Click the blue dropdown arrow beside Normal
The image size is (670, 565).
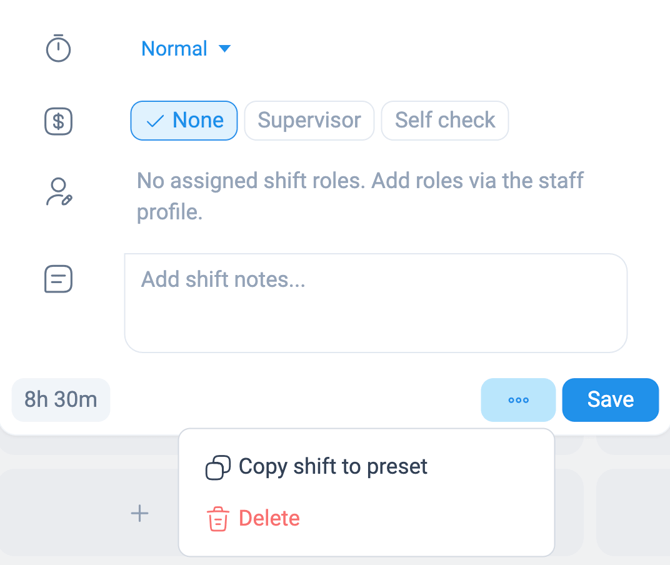[x=225, y=48]
